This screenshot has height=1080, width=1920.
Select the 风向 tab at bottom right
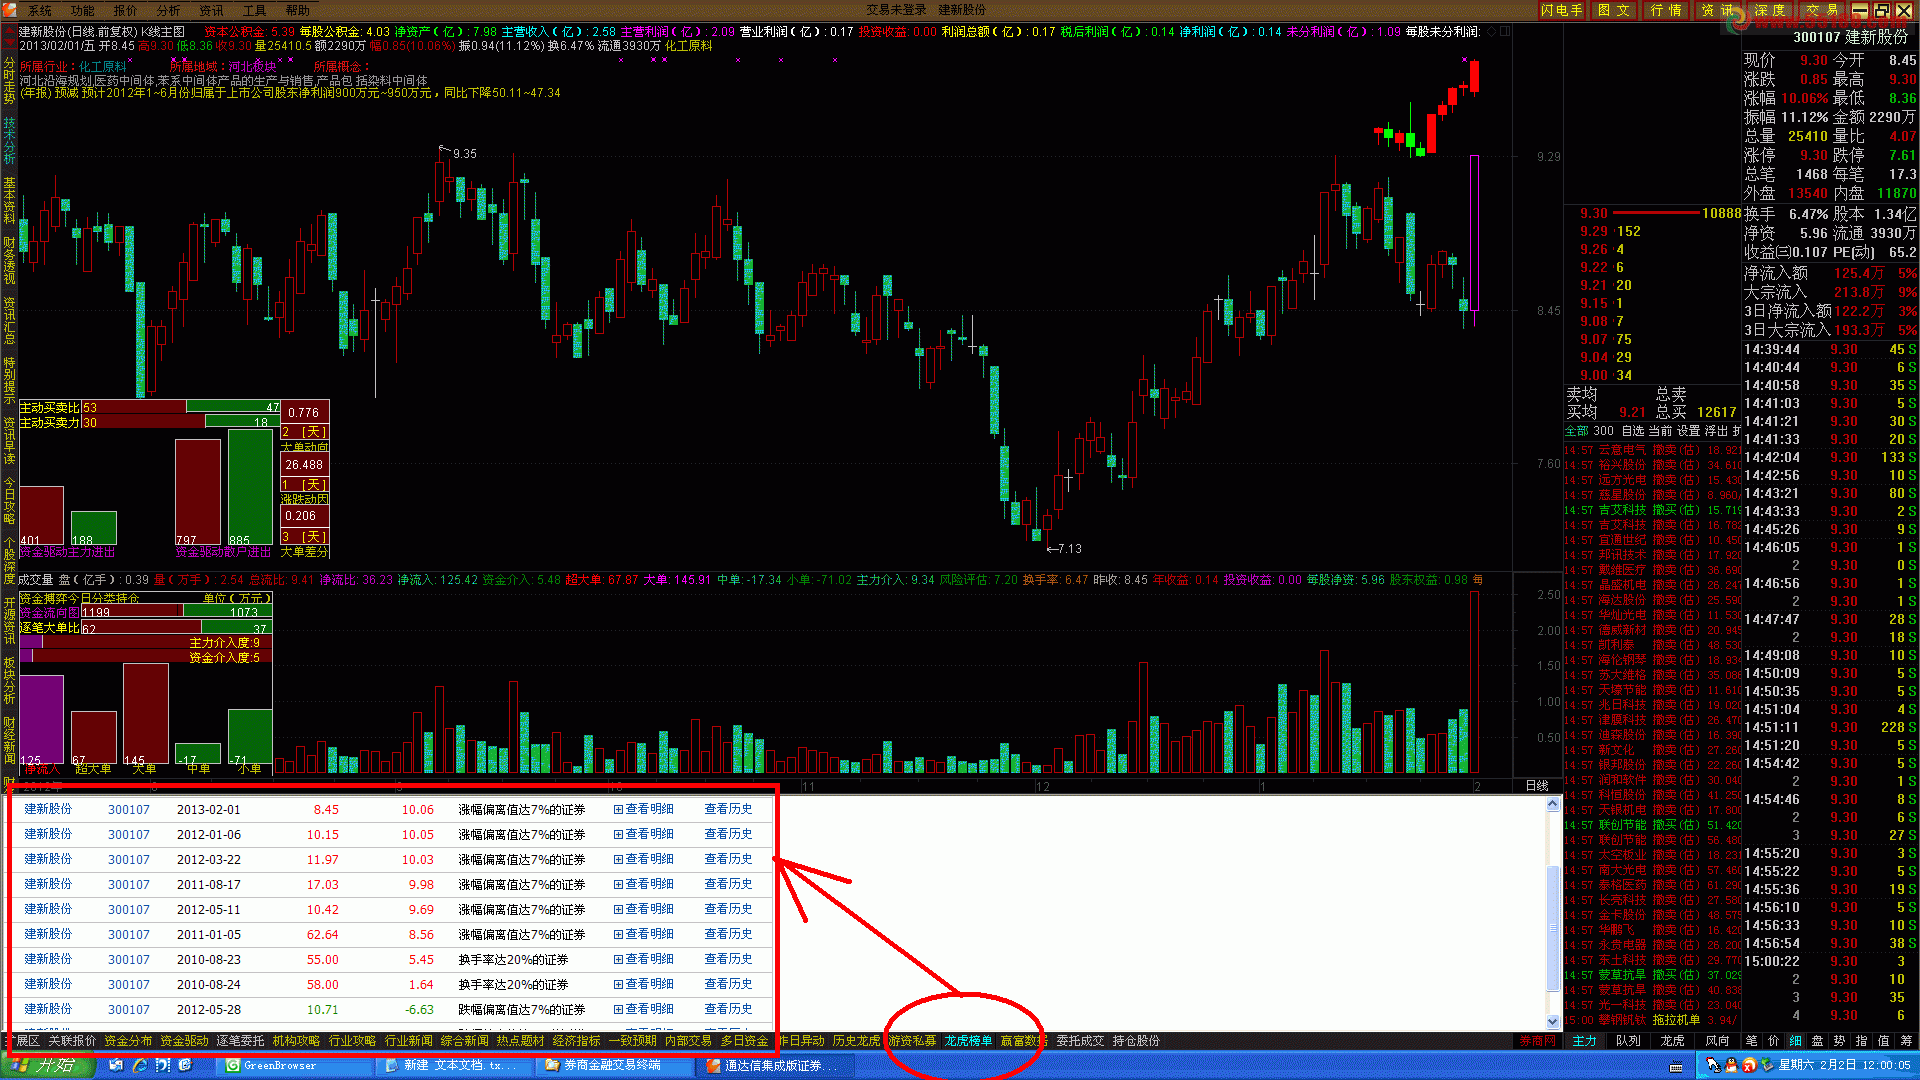click(1716, 1041)
